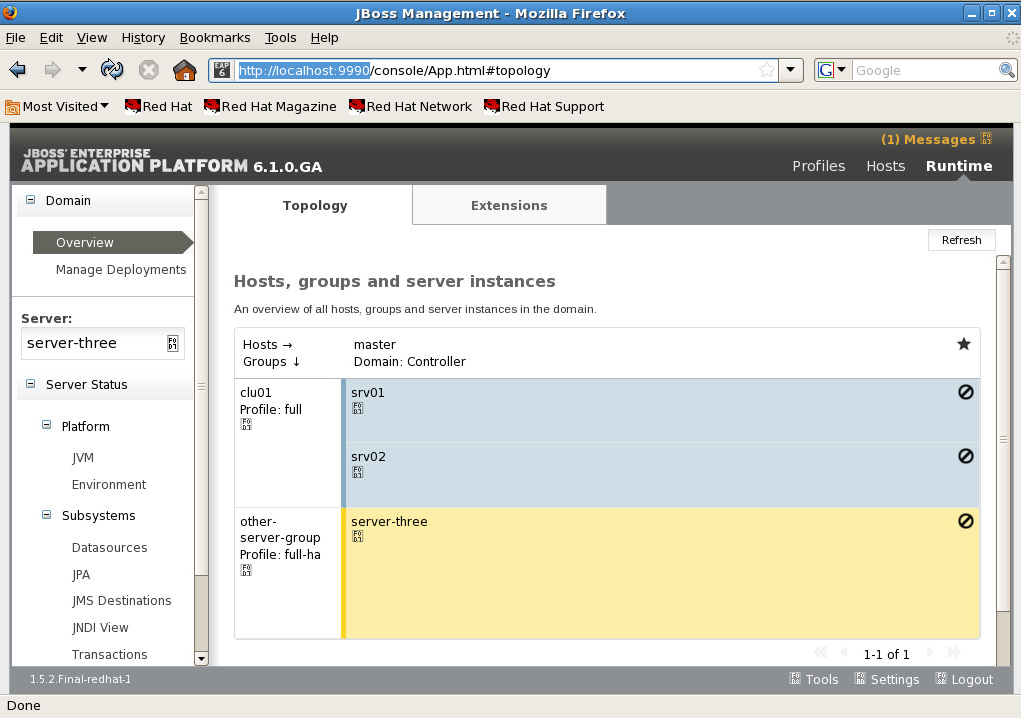1021x718 pixels.
Task: Go to the Hosts section
Action: (886, 166)
